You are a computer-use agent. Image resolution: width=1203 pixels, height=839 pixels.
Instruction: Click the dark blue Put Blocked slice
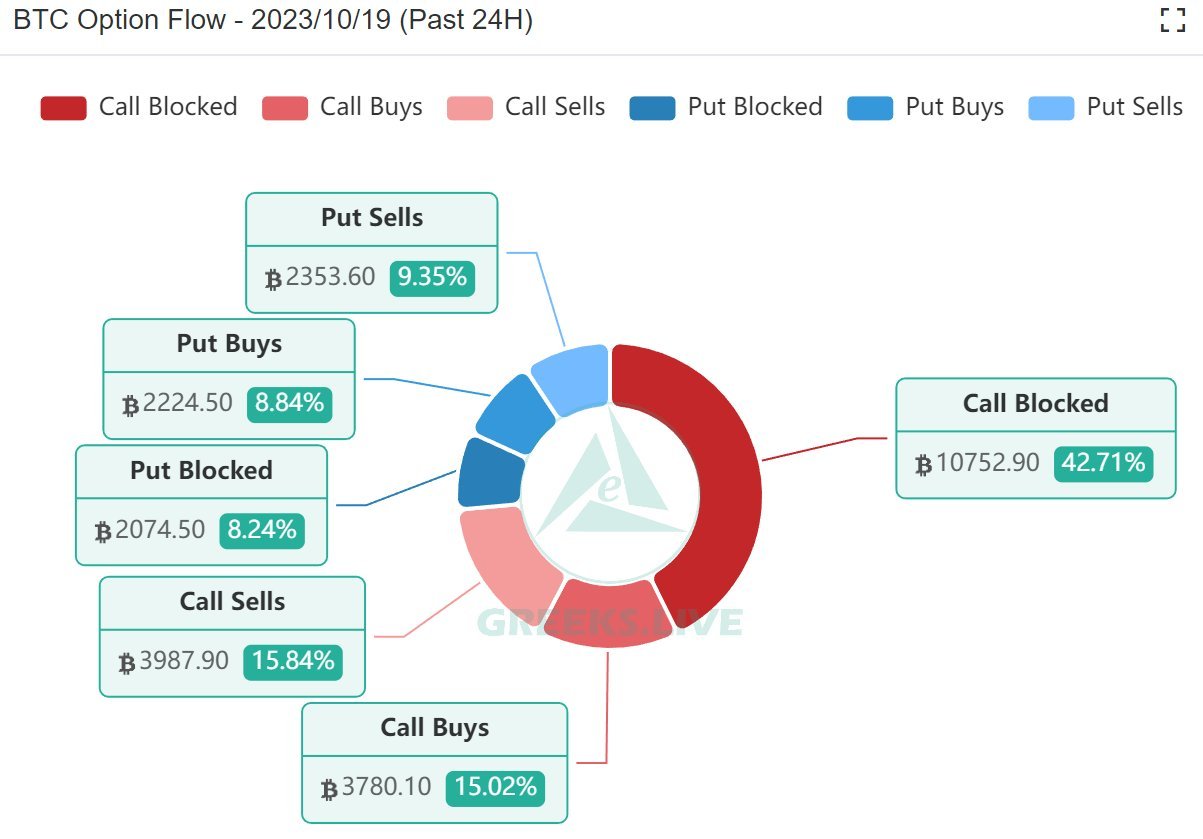click(489, 474)
